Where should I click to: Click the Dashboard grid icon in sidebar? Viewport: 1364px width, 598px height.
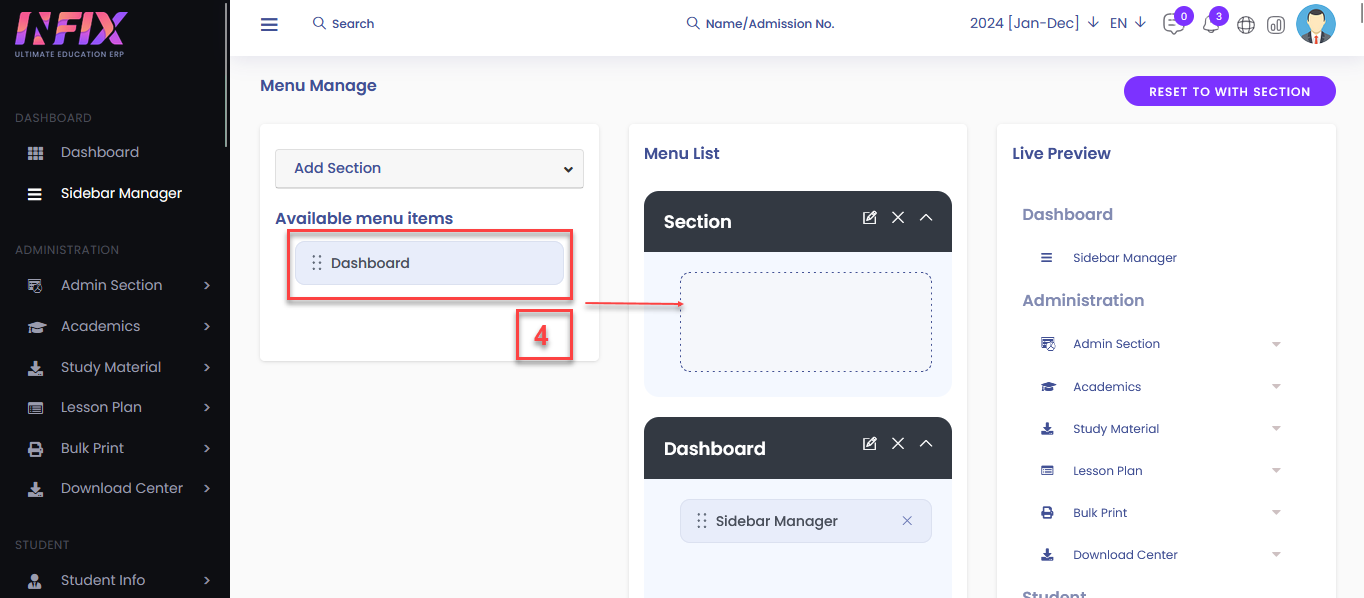[x=36, y=153]
